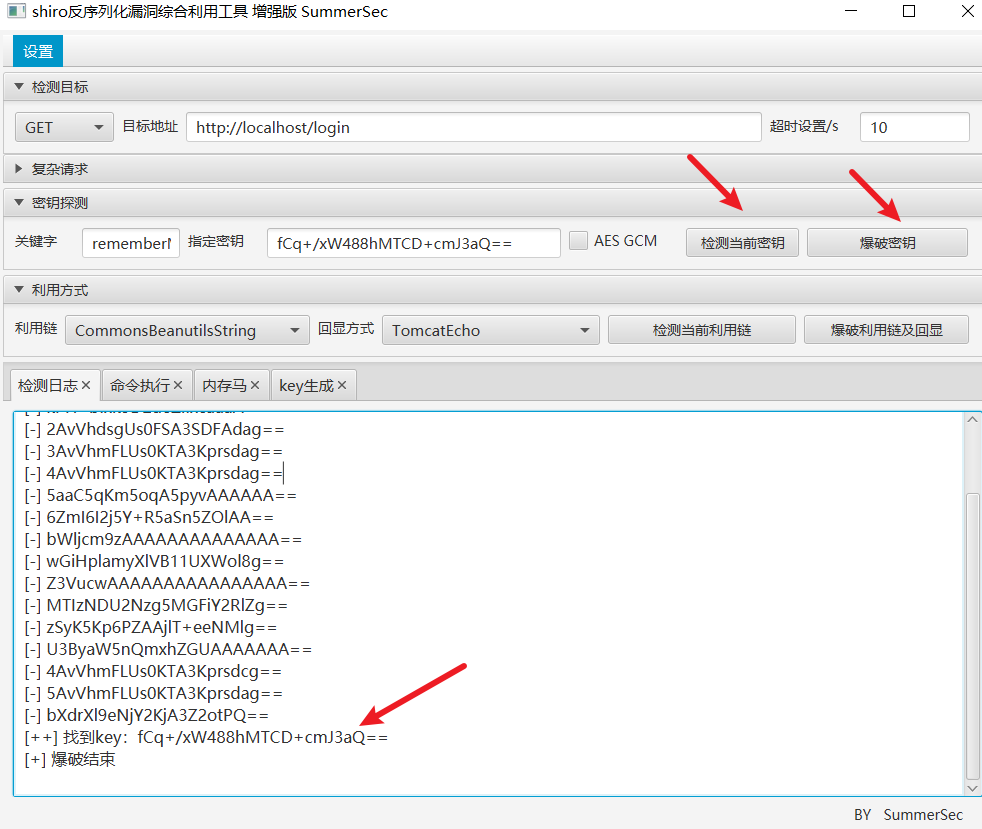Click the 指定密钥 key input field
Viewport: 982px width, 829px height.
click(x=413, y=243)
